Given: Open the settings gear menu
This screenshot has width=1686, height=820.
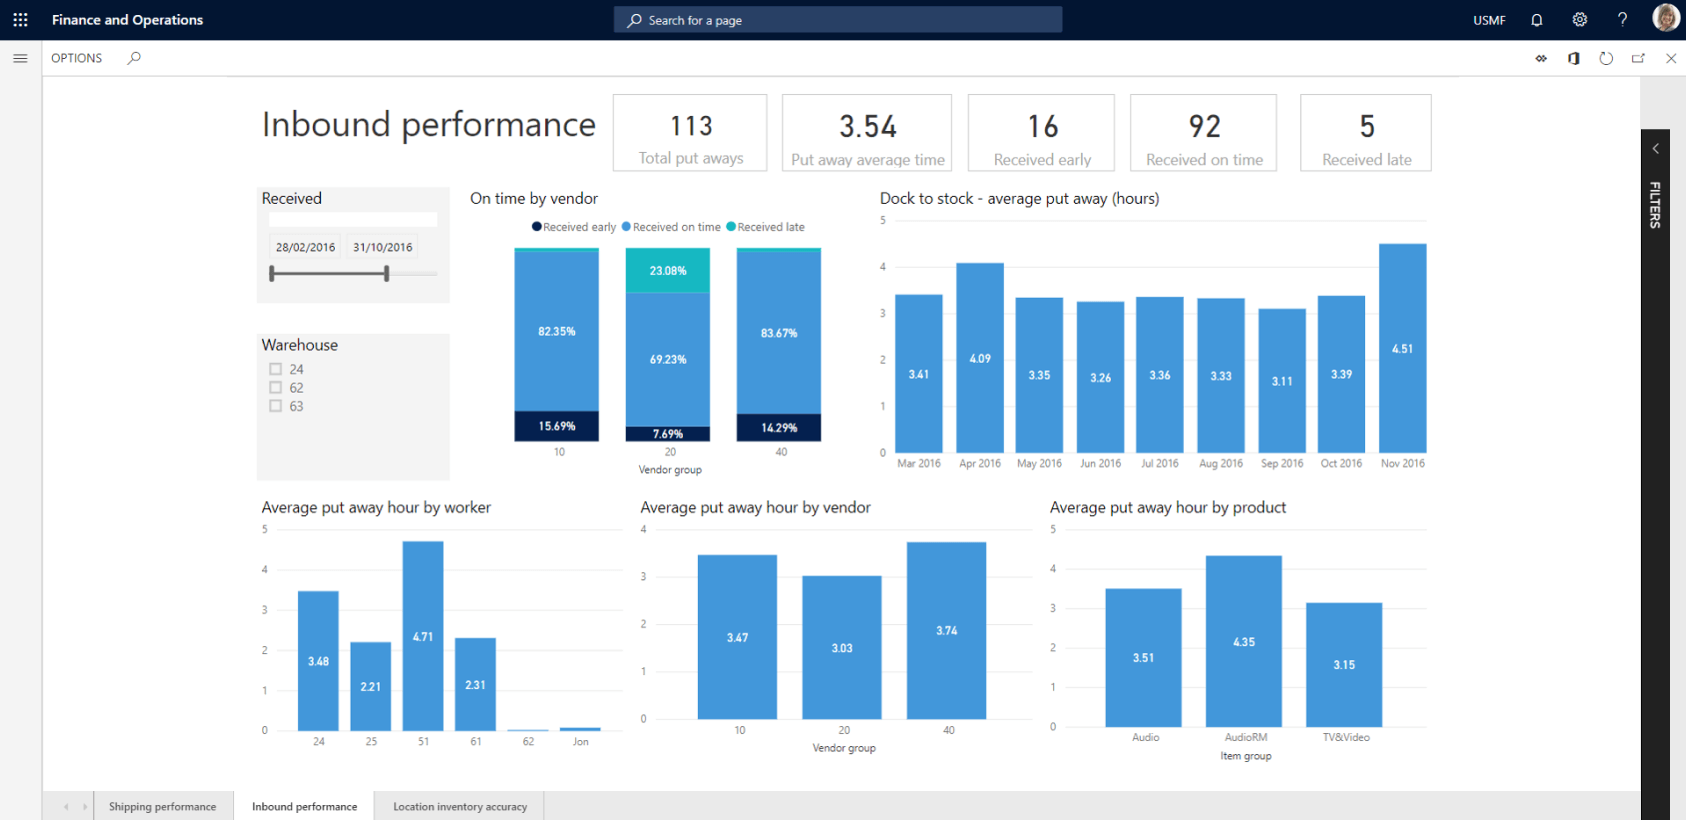Looking at the screenshot, I should point(1580,20).
